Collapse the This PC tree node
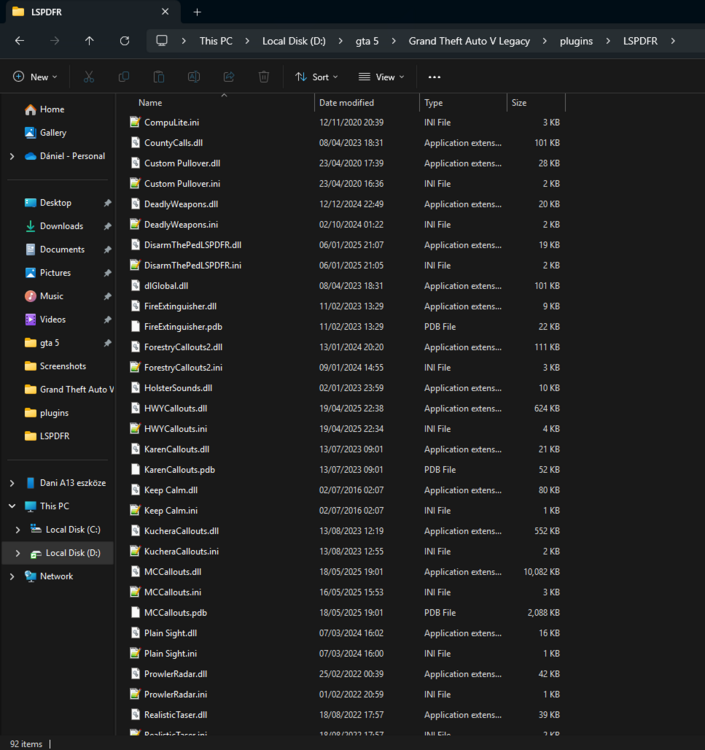 (12, 506)
